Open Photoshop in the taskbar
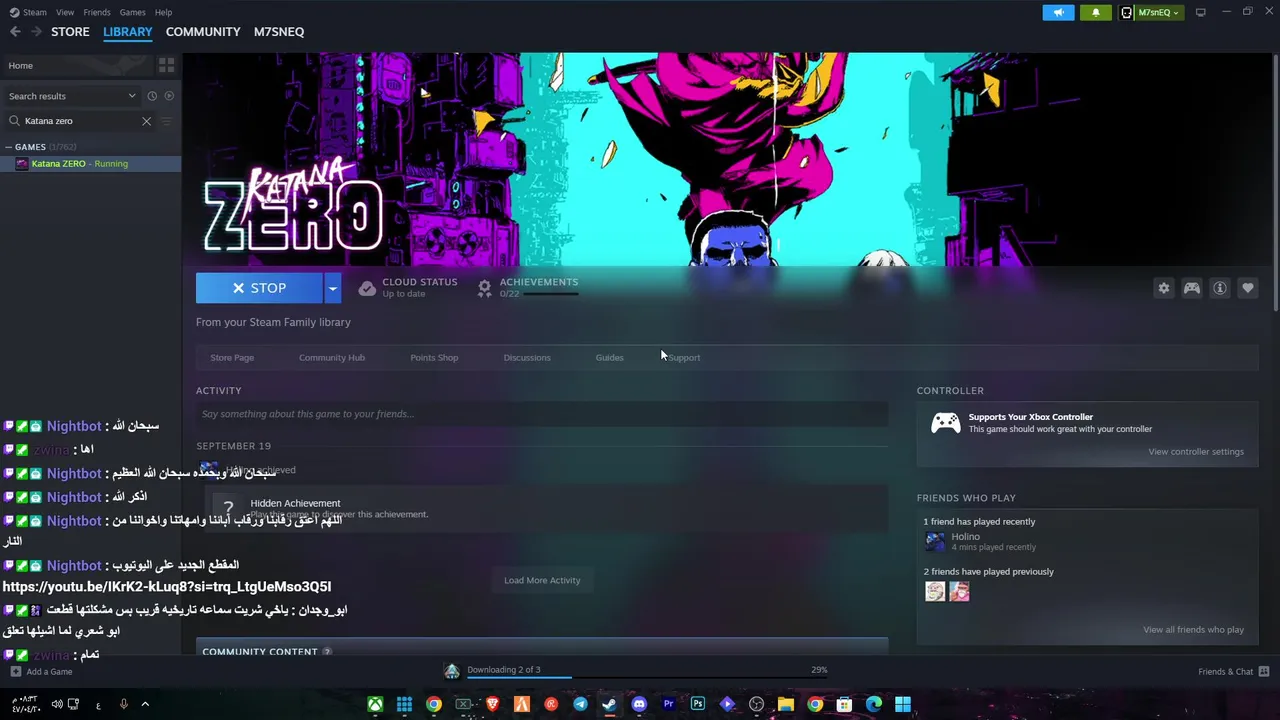1280x720 pixels. tap(698, 704)
